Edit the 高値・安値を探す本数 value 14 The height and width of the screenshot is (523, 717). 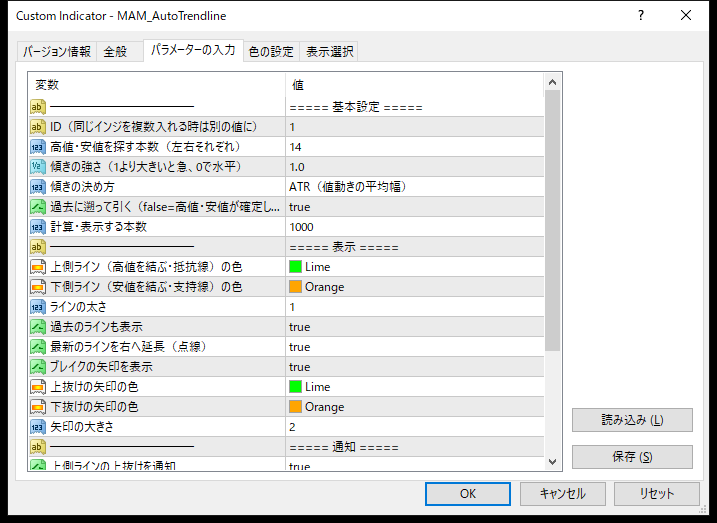415,147
